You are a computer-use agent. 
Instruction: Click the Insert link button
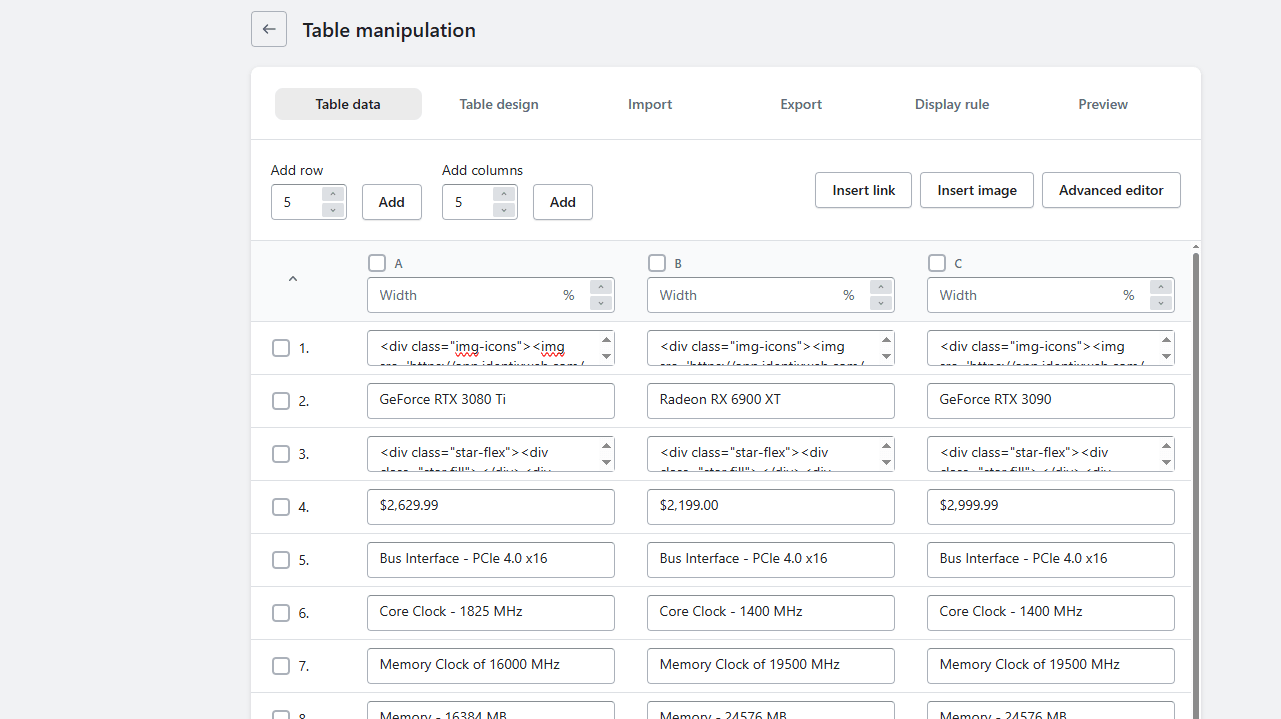coord(863,190)
